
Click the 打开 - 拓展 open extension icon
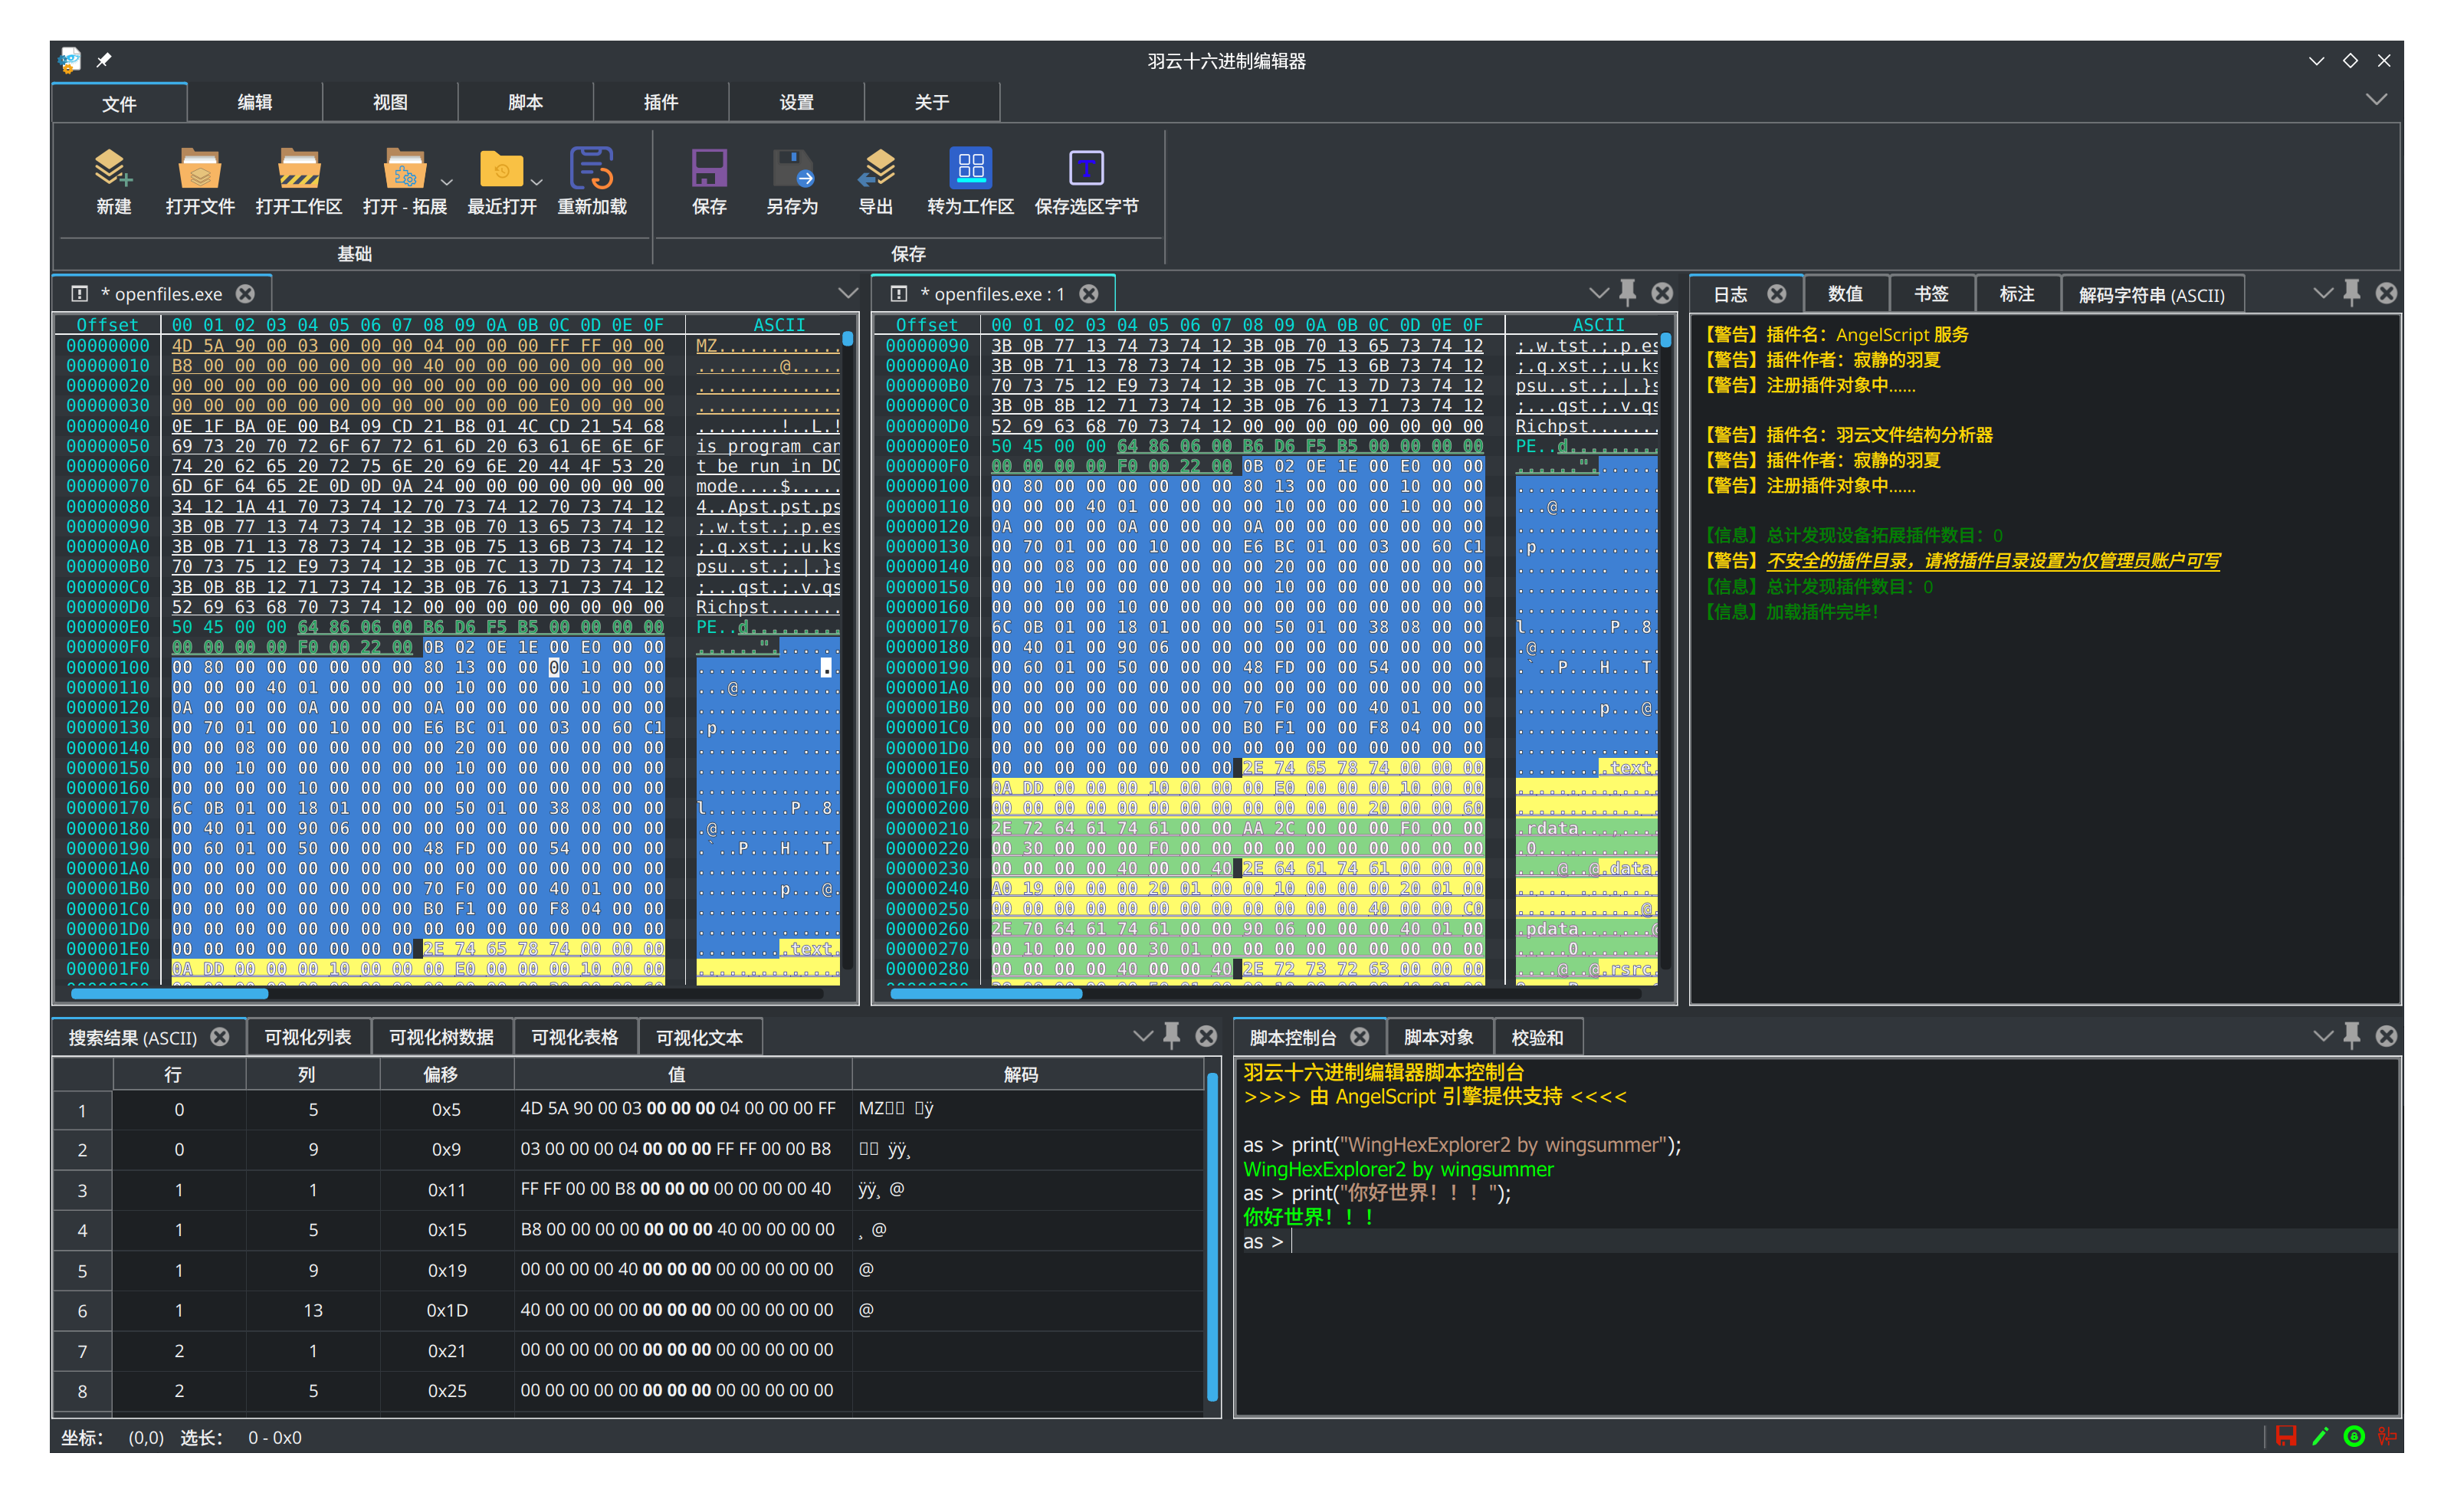[404, 168]
